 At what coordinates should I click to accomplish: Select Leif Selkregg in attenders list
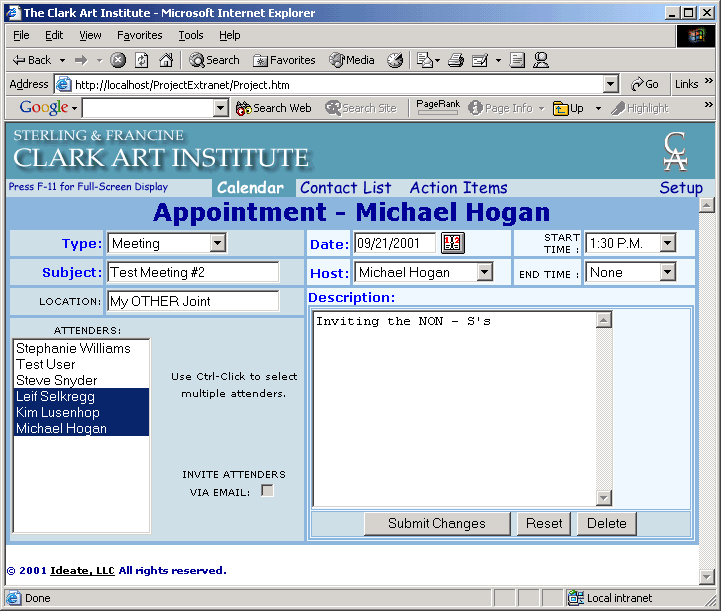tap(81, 396)
